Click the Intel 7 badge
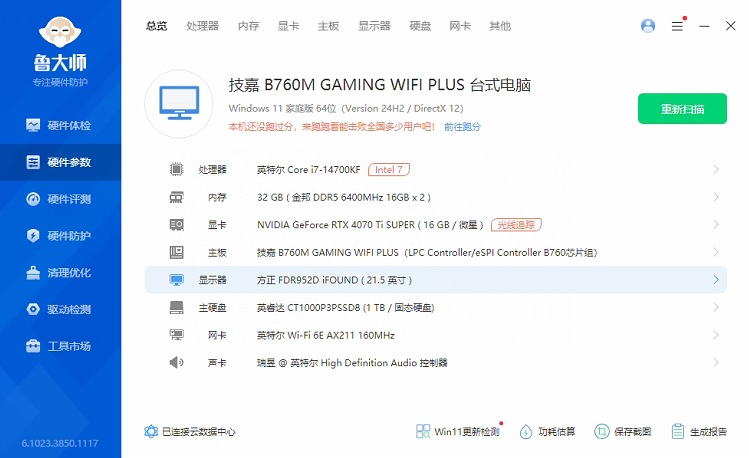Image resolution: width=749 pixels, height=458 pixels. click(388, 170)
